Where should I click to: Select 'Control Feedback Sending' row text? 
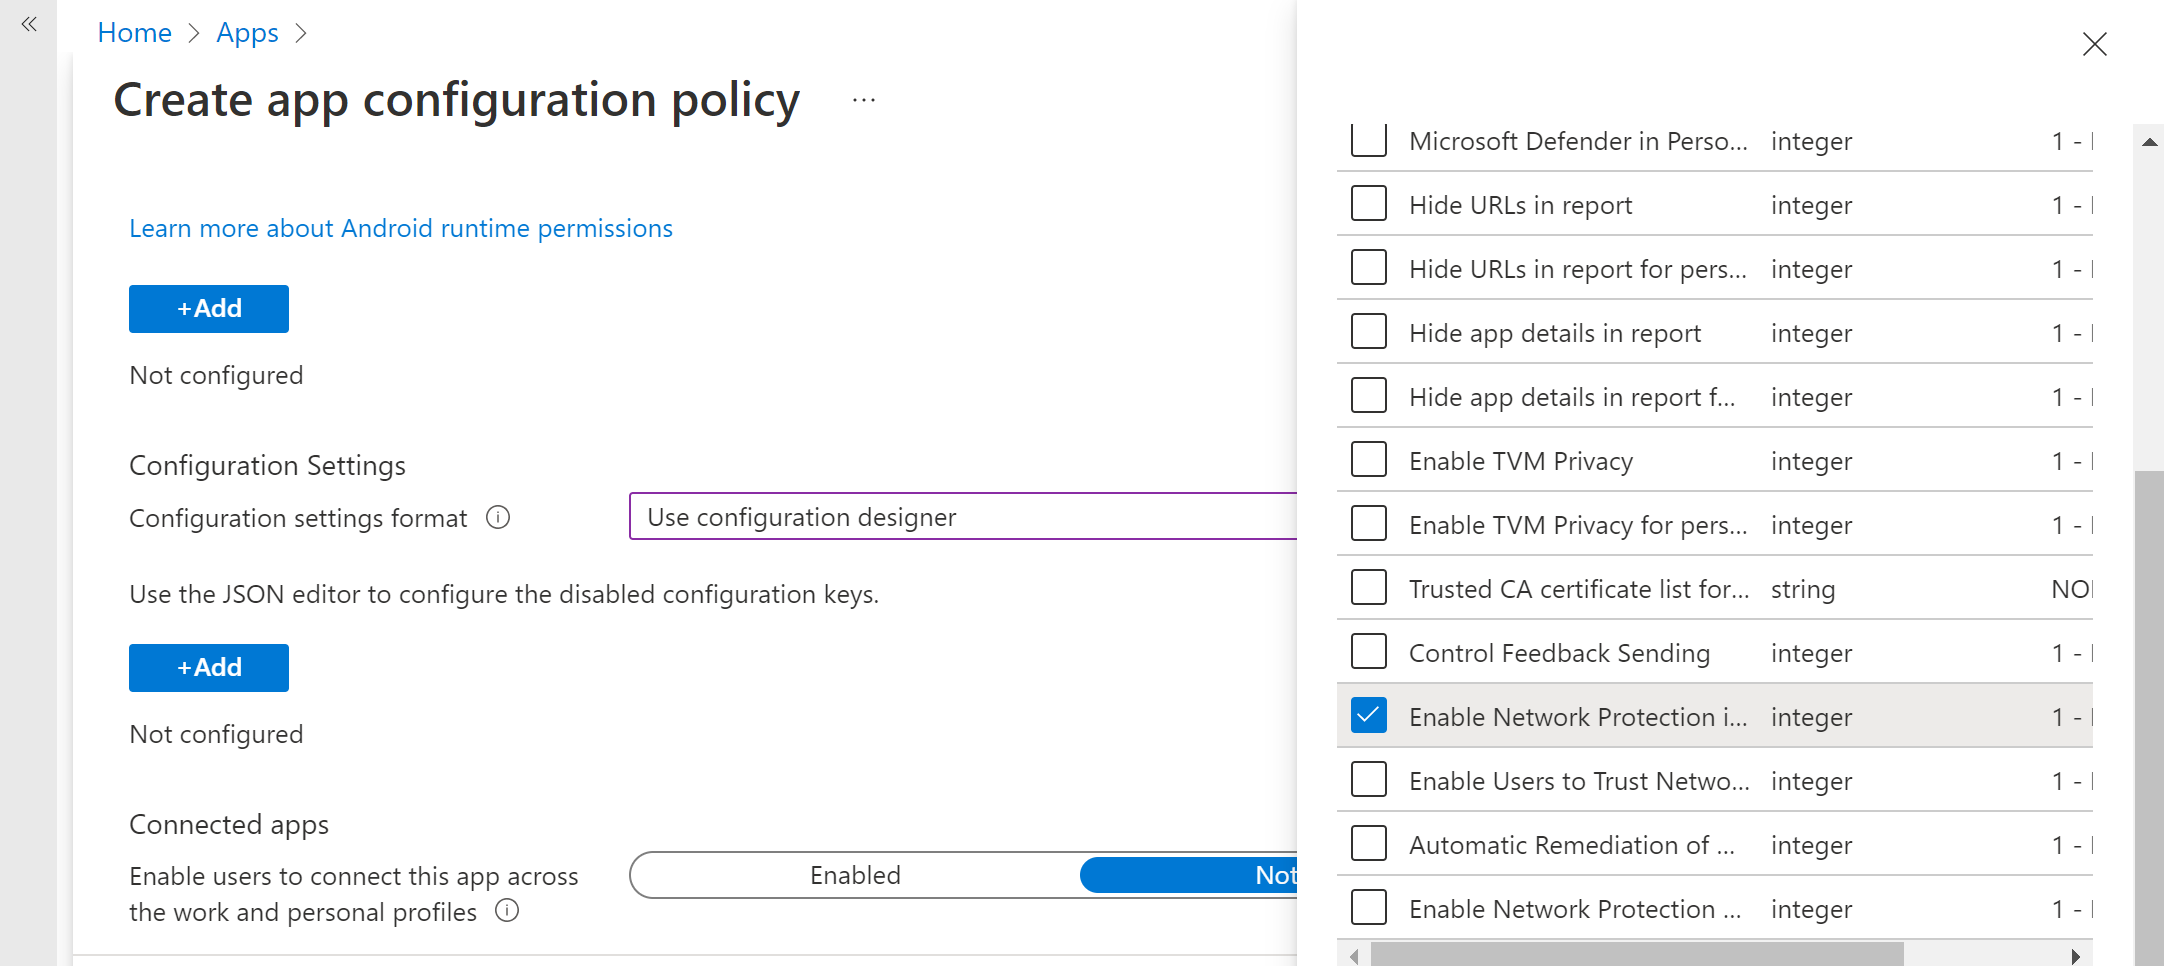1559,653
